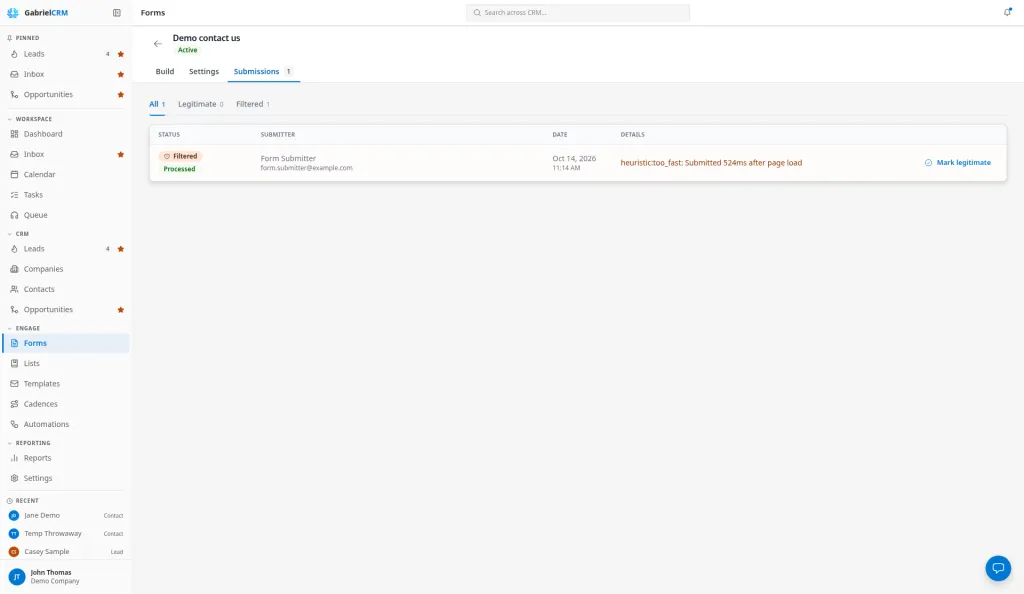1024x594 pixels.
Task: Click the Status column header
Action: (x=169, y=134)
